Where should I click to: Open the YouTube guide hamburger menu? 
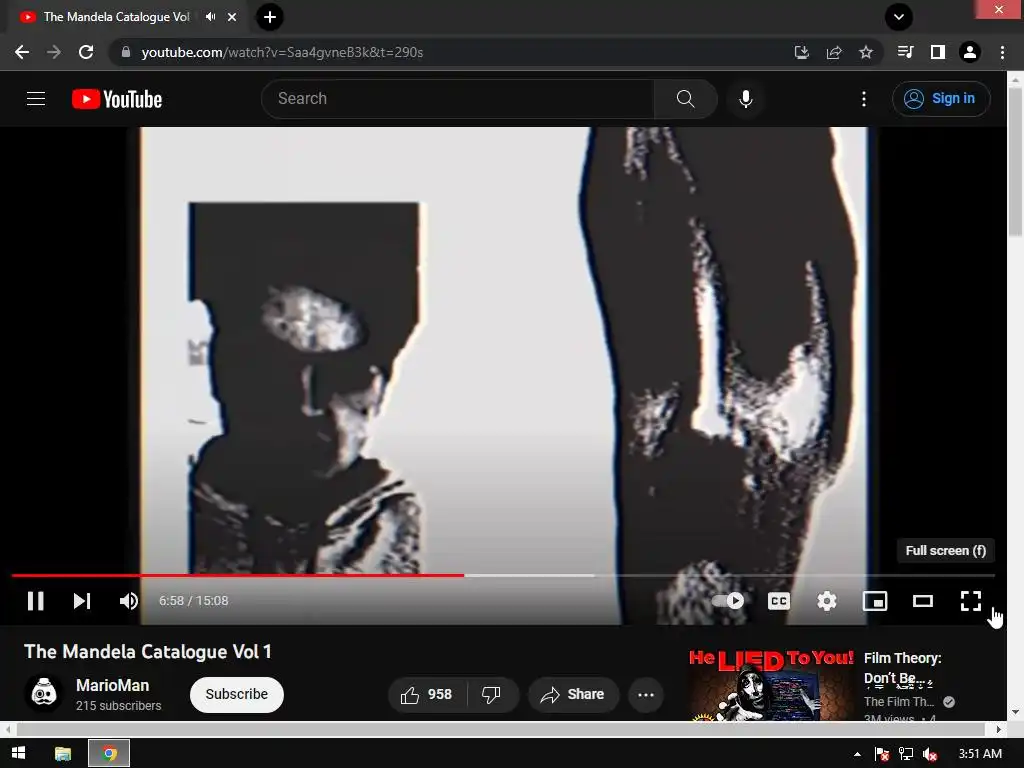[x=36, y=99]
